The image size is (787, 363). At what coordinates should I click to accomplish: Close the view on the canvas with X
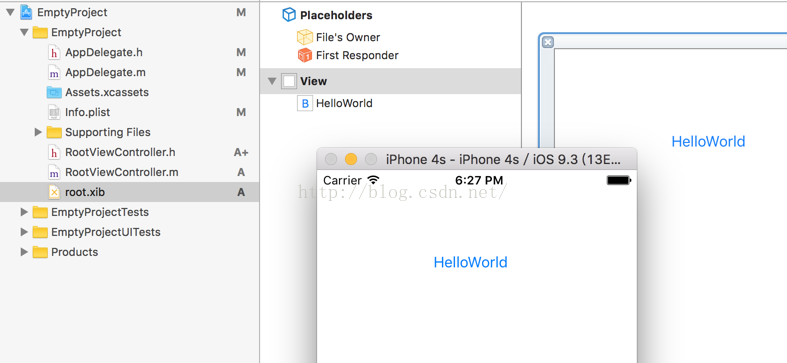click(548, 42)
